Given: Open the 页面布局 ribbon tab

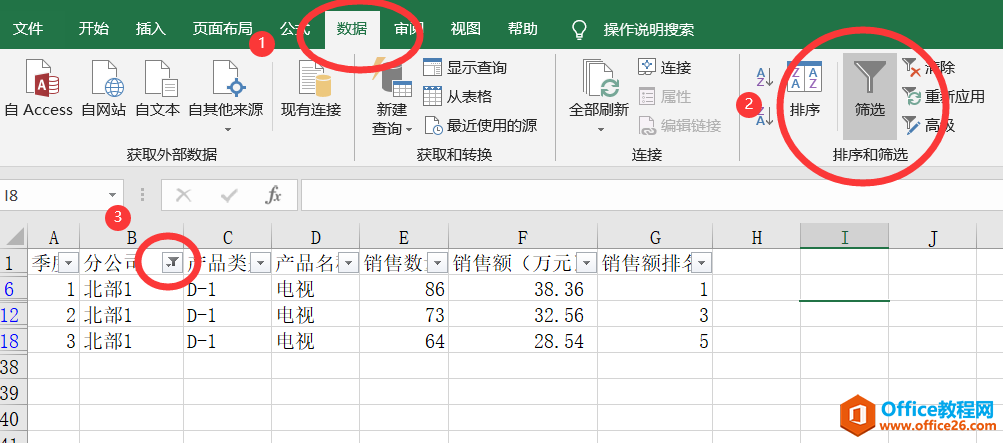Looking at the screenshot, I should point(222,29).
